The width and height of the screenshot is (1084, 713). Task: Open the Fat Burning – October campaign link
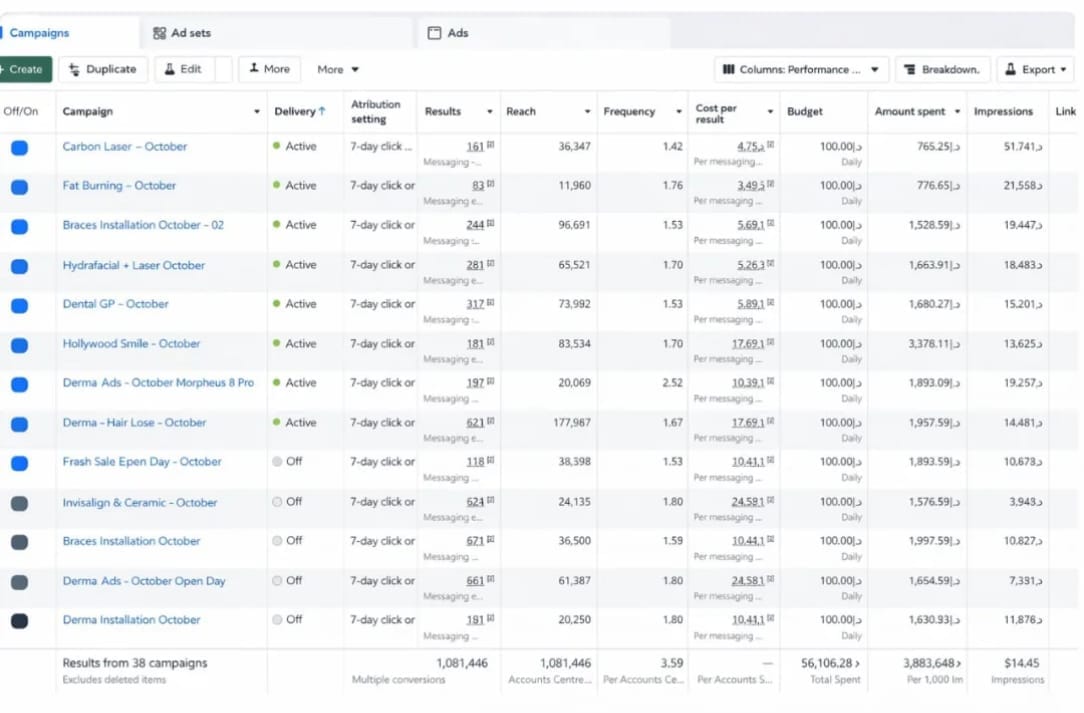[x=119, y=186]
